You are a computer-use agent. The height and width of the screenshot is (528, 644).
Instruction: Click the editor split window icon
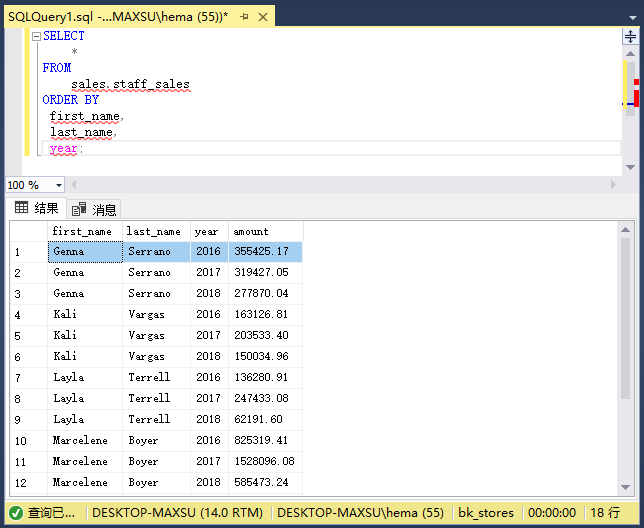click(630, 37)
